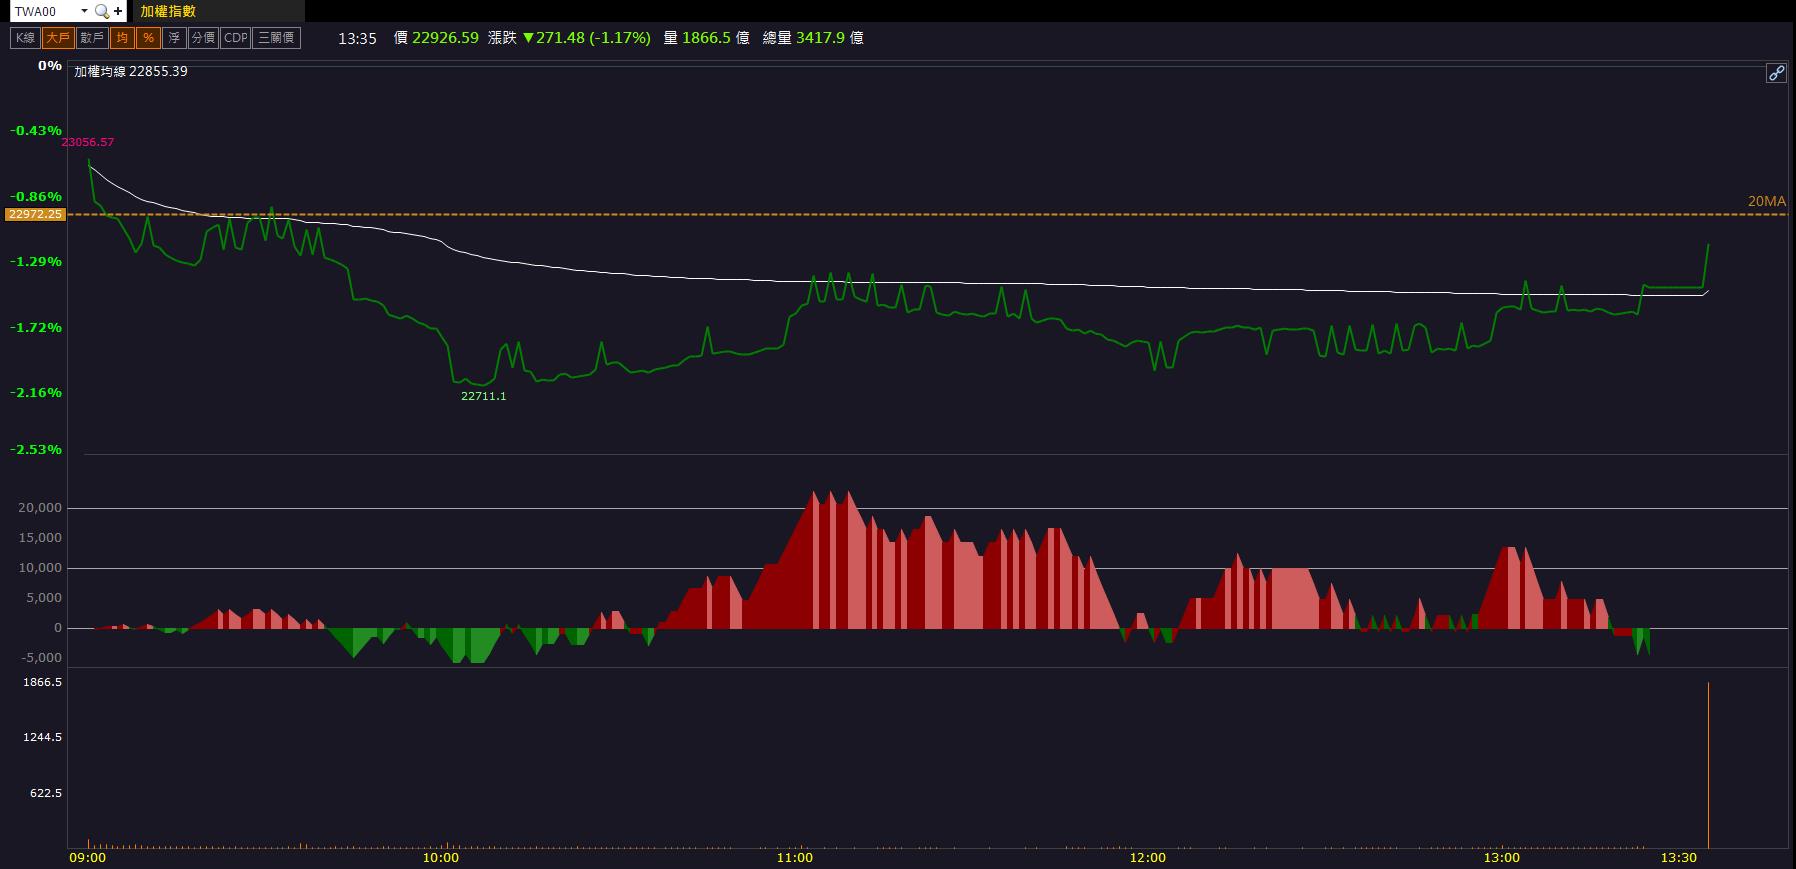Click the -1.29% axis label

coord(36,262)
